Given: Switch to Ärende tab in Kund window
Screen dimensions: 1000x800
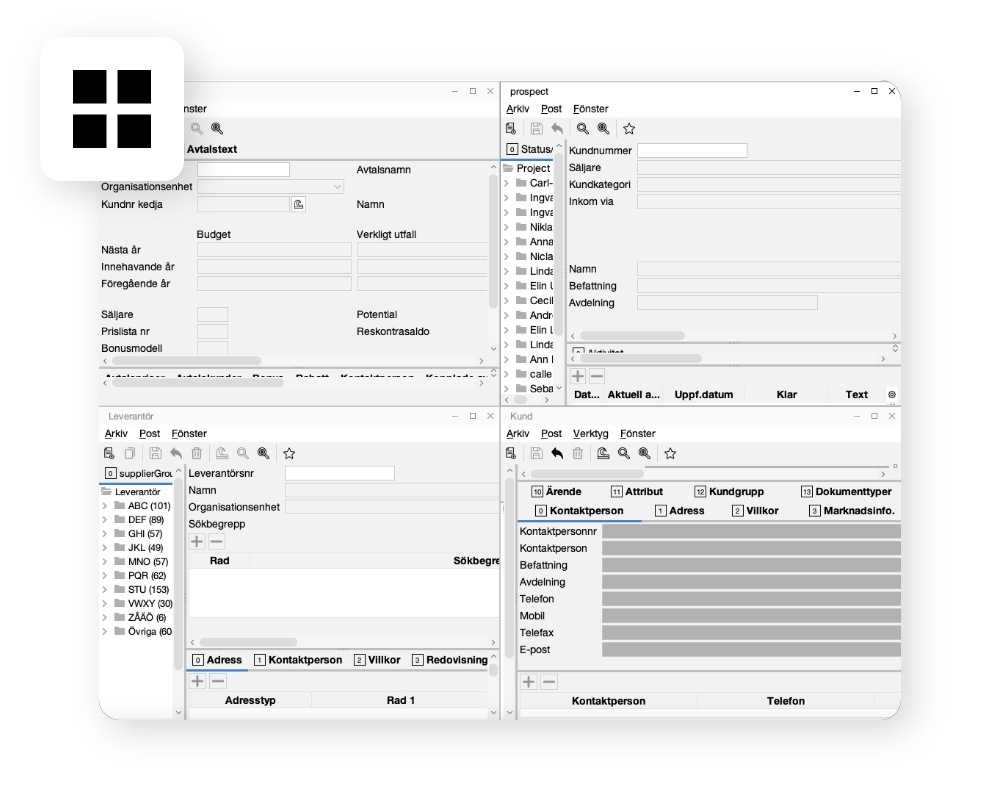Looking at the screenshot, I should point(556,492).
